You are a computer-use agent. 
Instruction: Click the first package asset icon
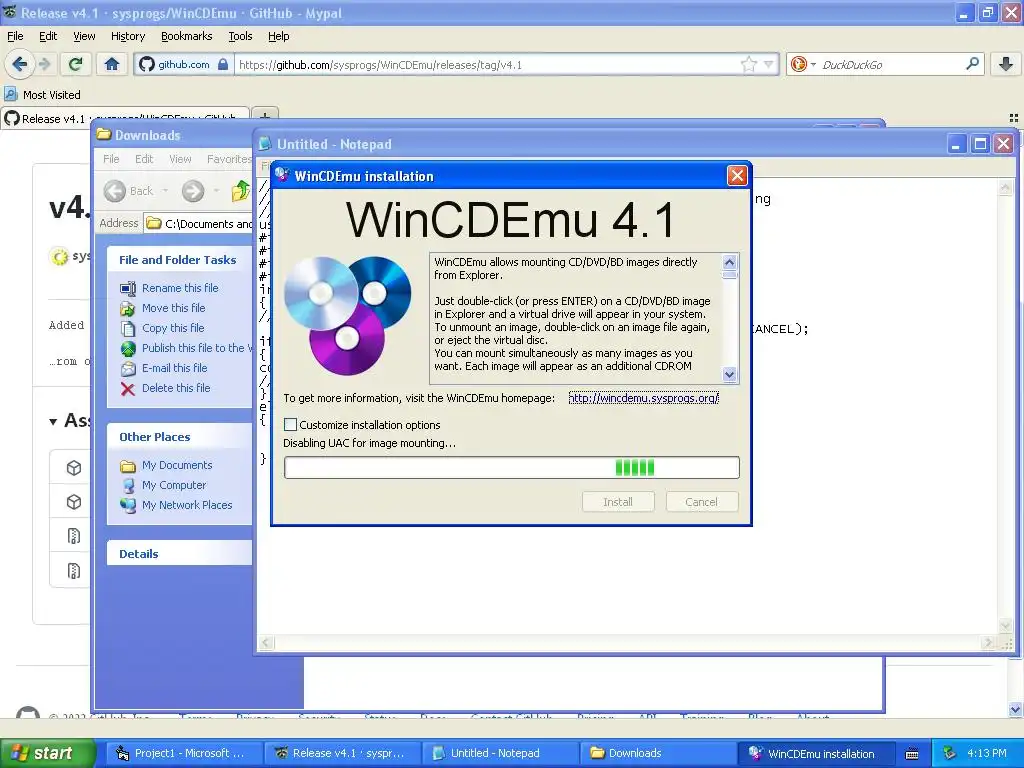74,468
